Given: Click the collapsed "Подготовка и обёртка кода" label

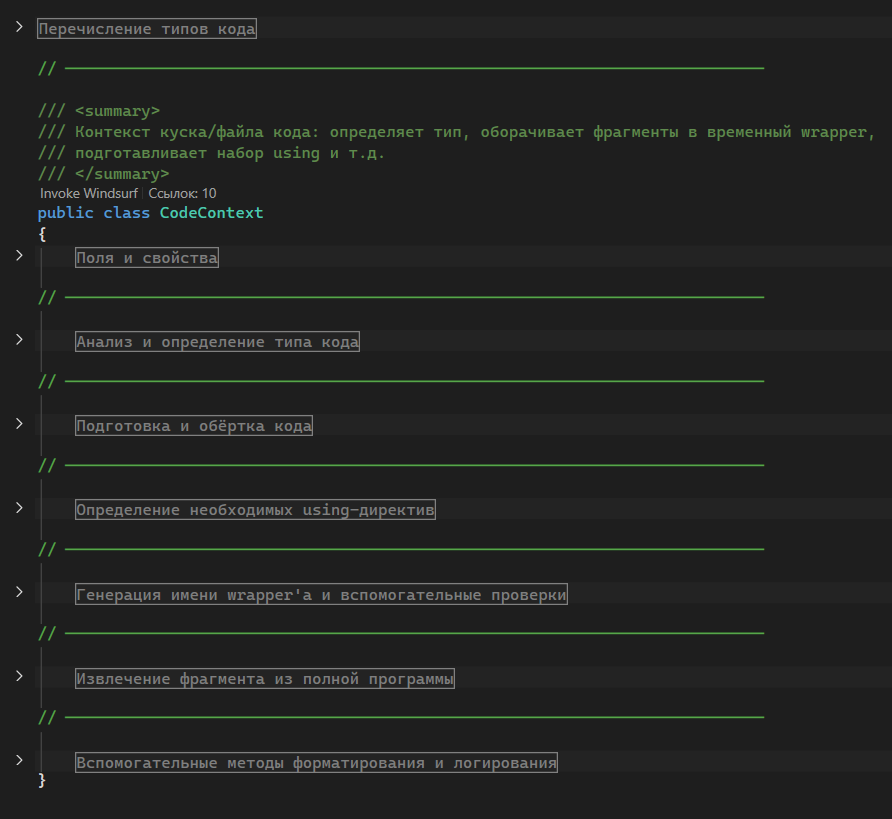Looking at the screenshot, I should (x=194, y=426).
